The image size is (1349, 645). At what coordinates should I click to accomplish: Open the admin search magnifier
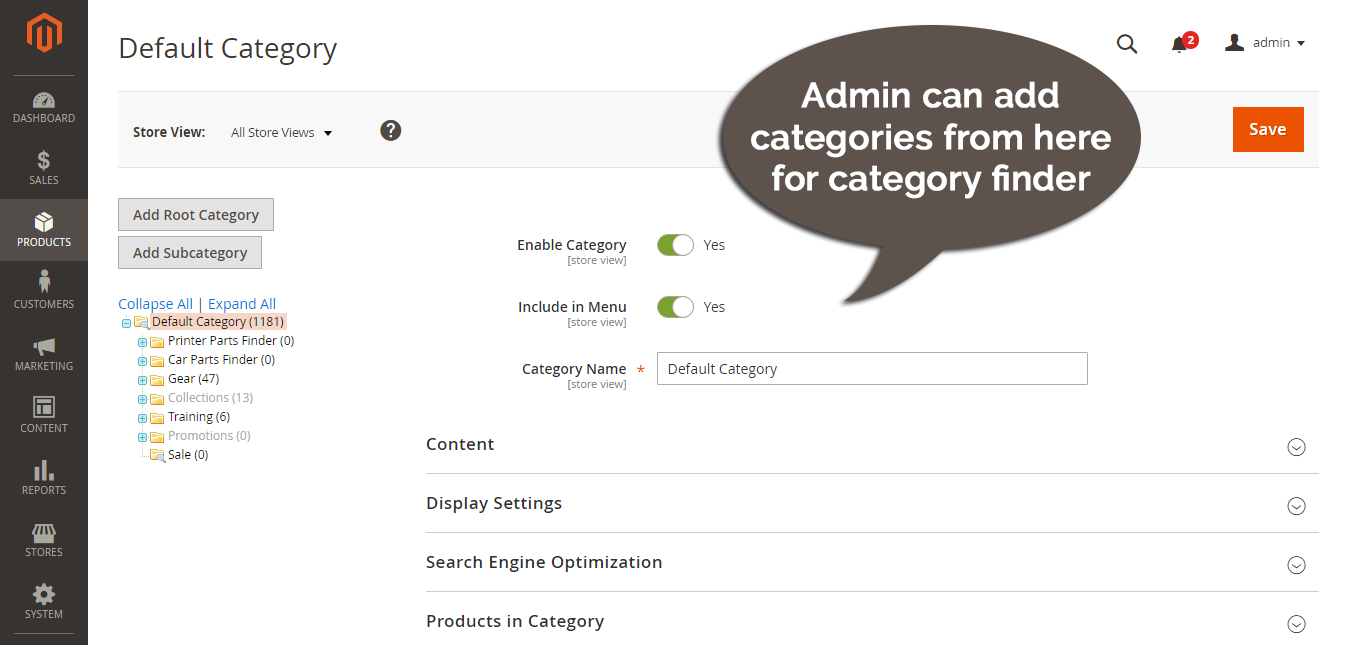[x=1127, y=44]
